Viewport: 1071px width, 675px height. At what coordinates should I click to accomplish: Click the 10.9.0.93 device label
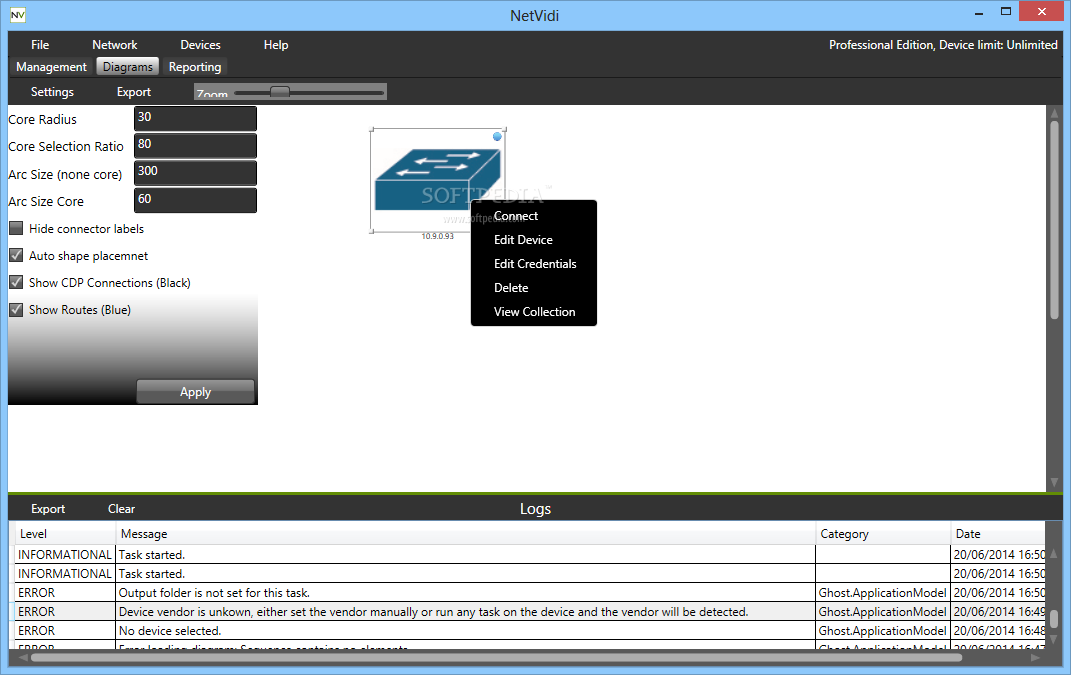coord(437,236)
